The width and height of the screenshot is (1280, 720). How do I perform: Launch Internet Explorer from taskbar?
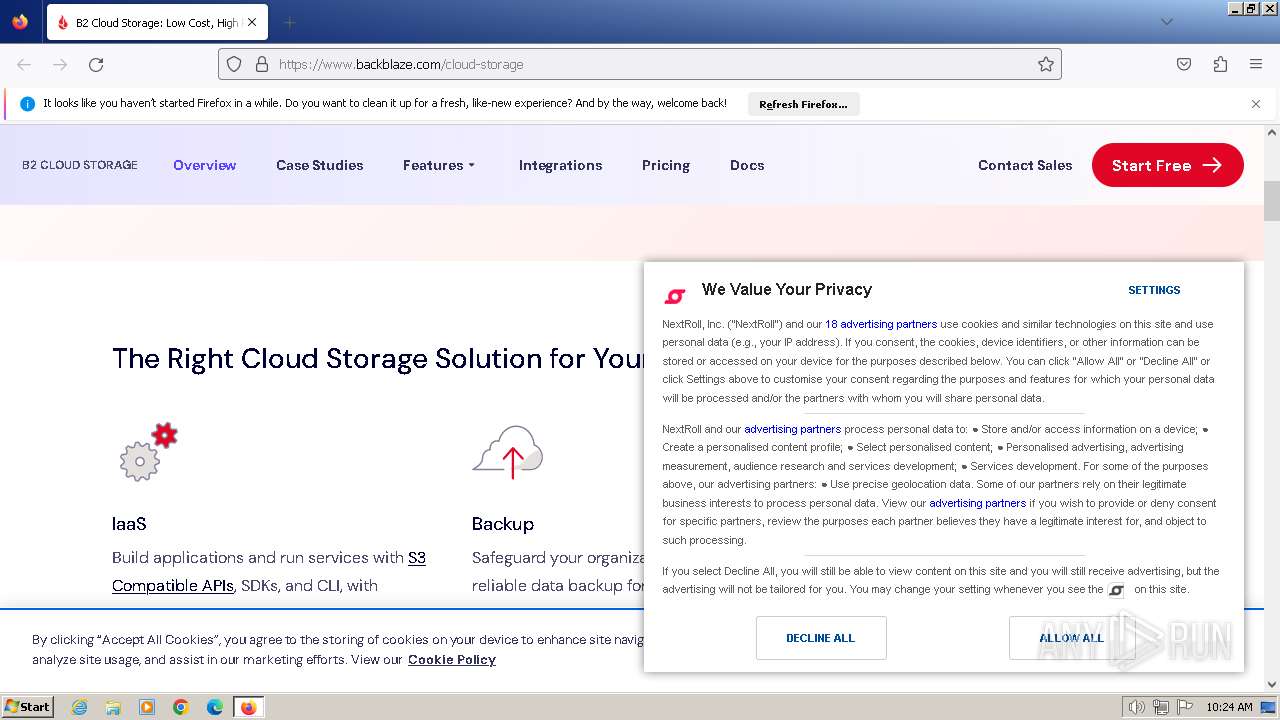click(x=79, y=707)
